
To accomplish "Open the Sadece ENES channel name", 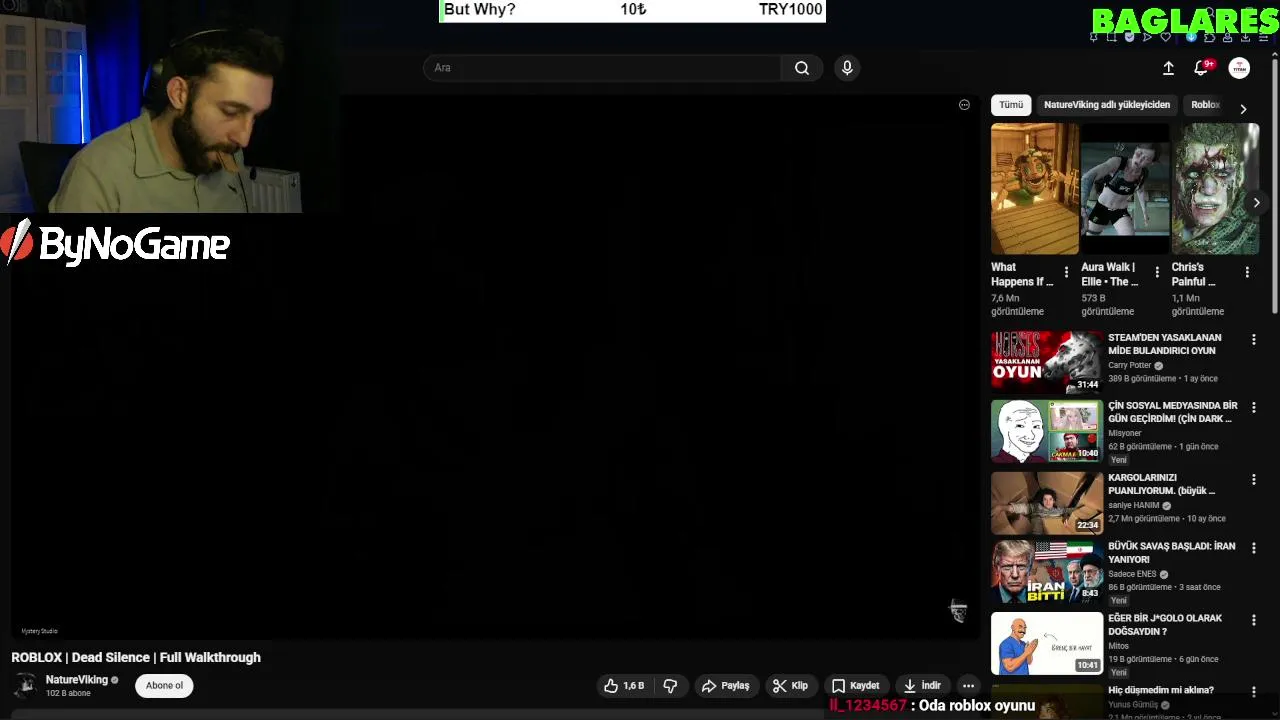I will click(x=1132, y=574).
